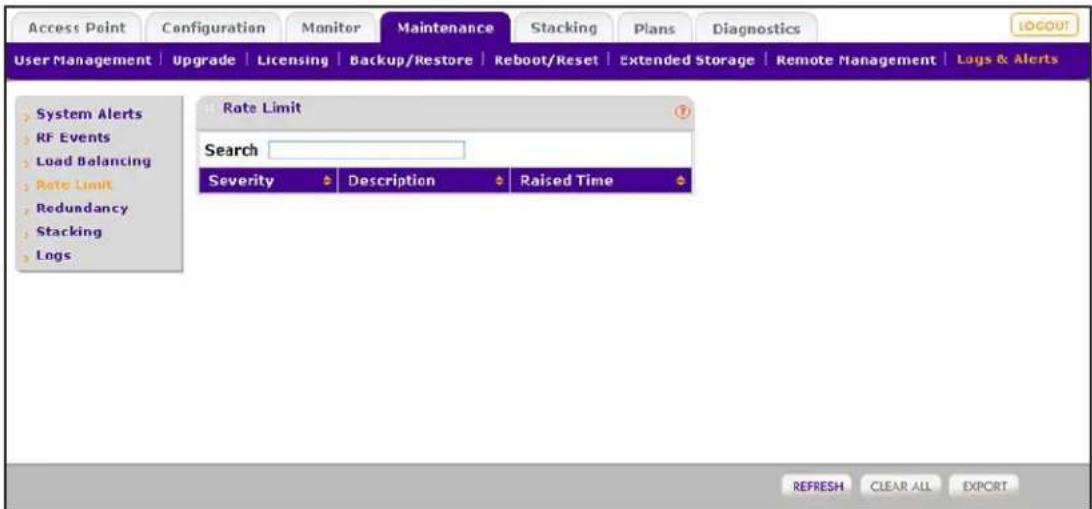Sort by Raised Time column arrow
The image size is (1092, 509).
(x=680, y=181)
